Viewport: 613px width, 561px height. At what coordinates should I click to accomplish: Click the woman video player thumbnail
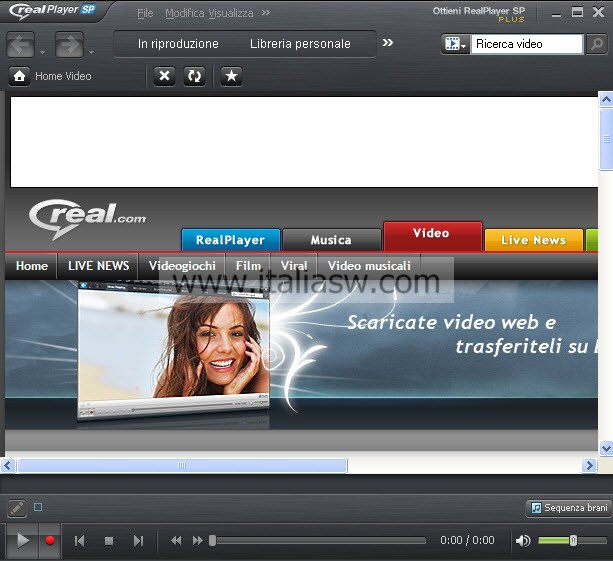pyautogui.click(x=173, y=350)
